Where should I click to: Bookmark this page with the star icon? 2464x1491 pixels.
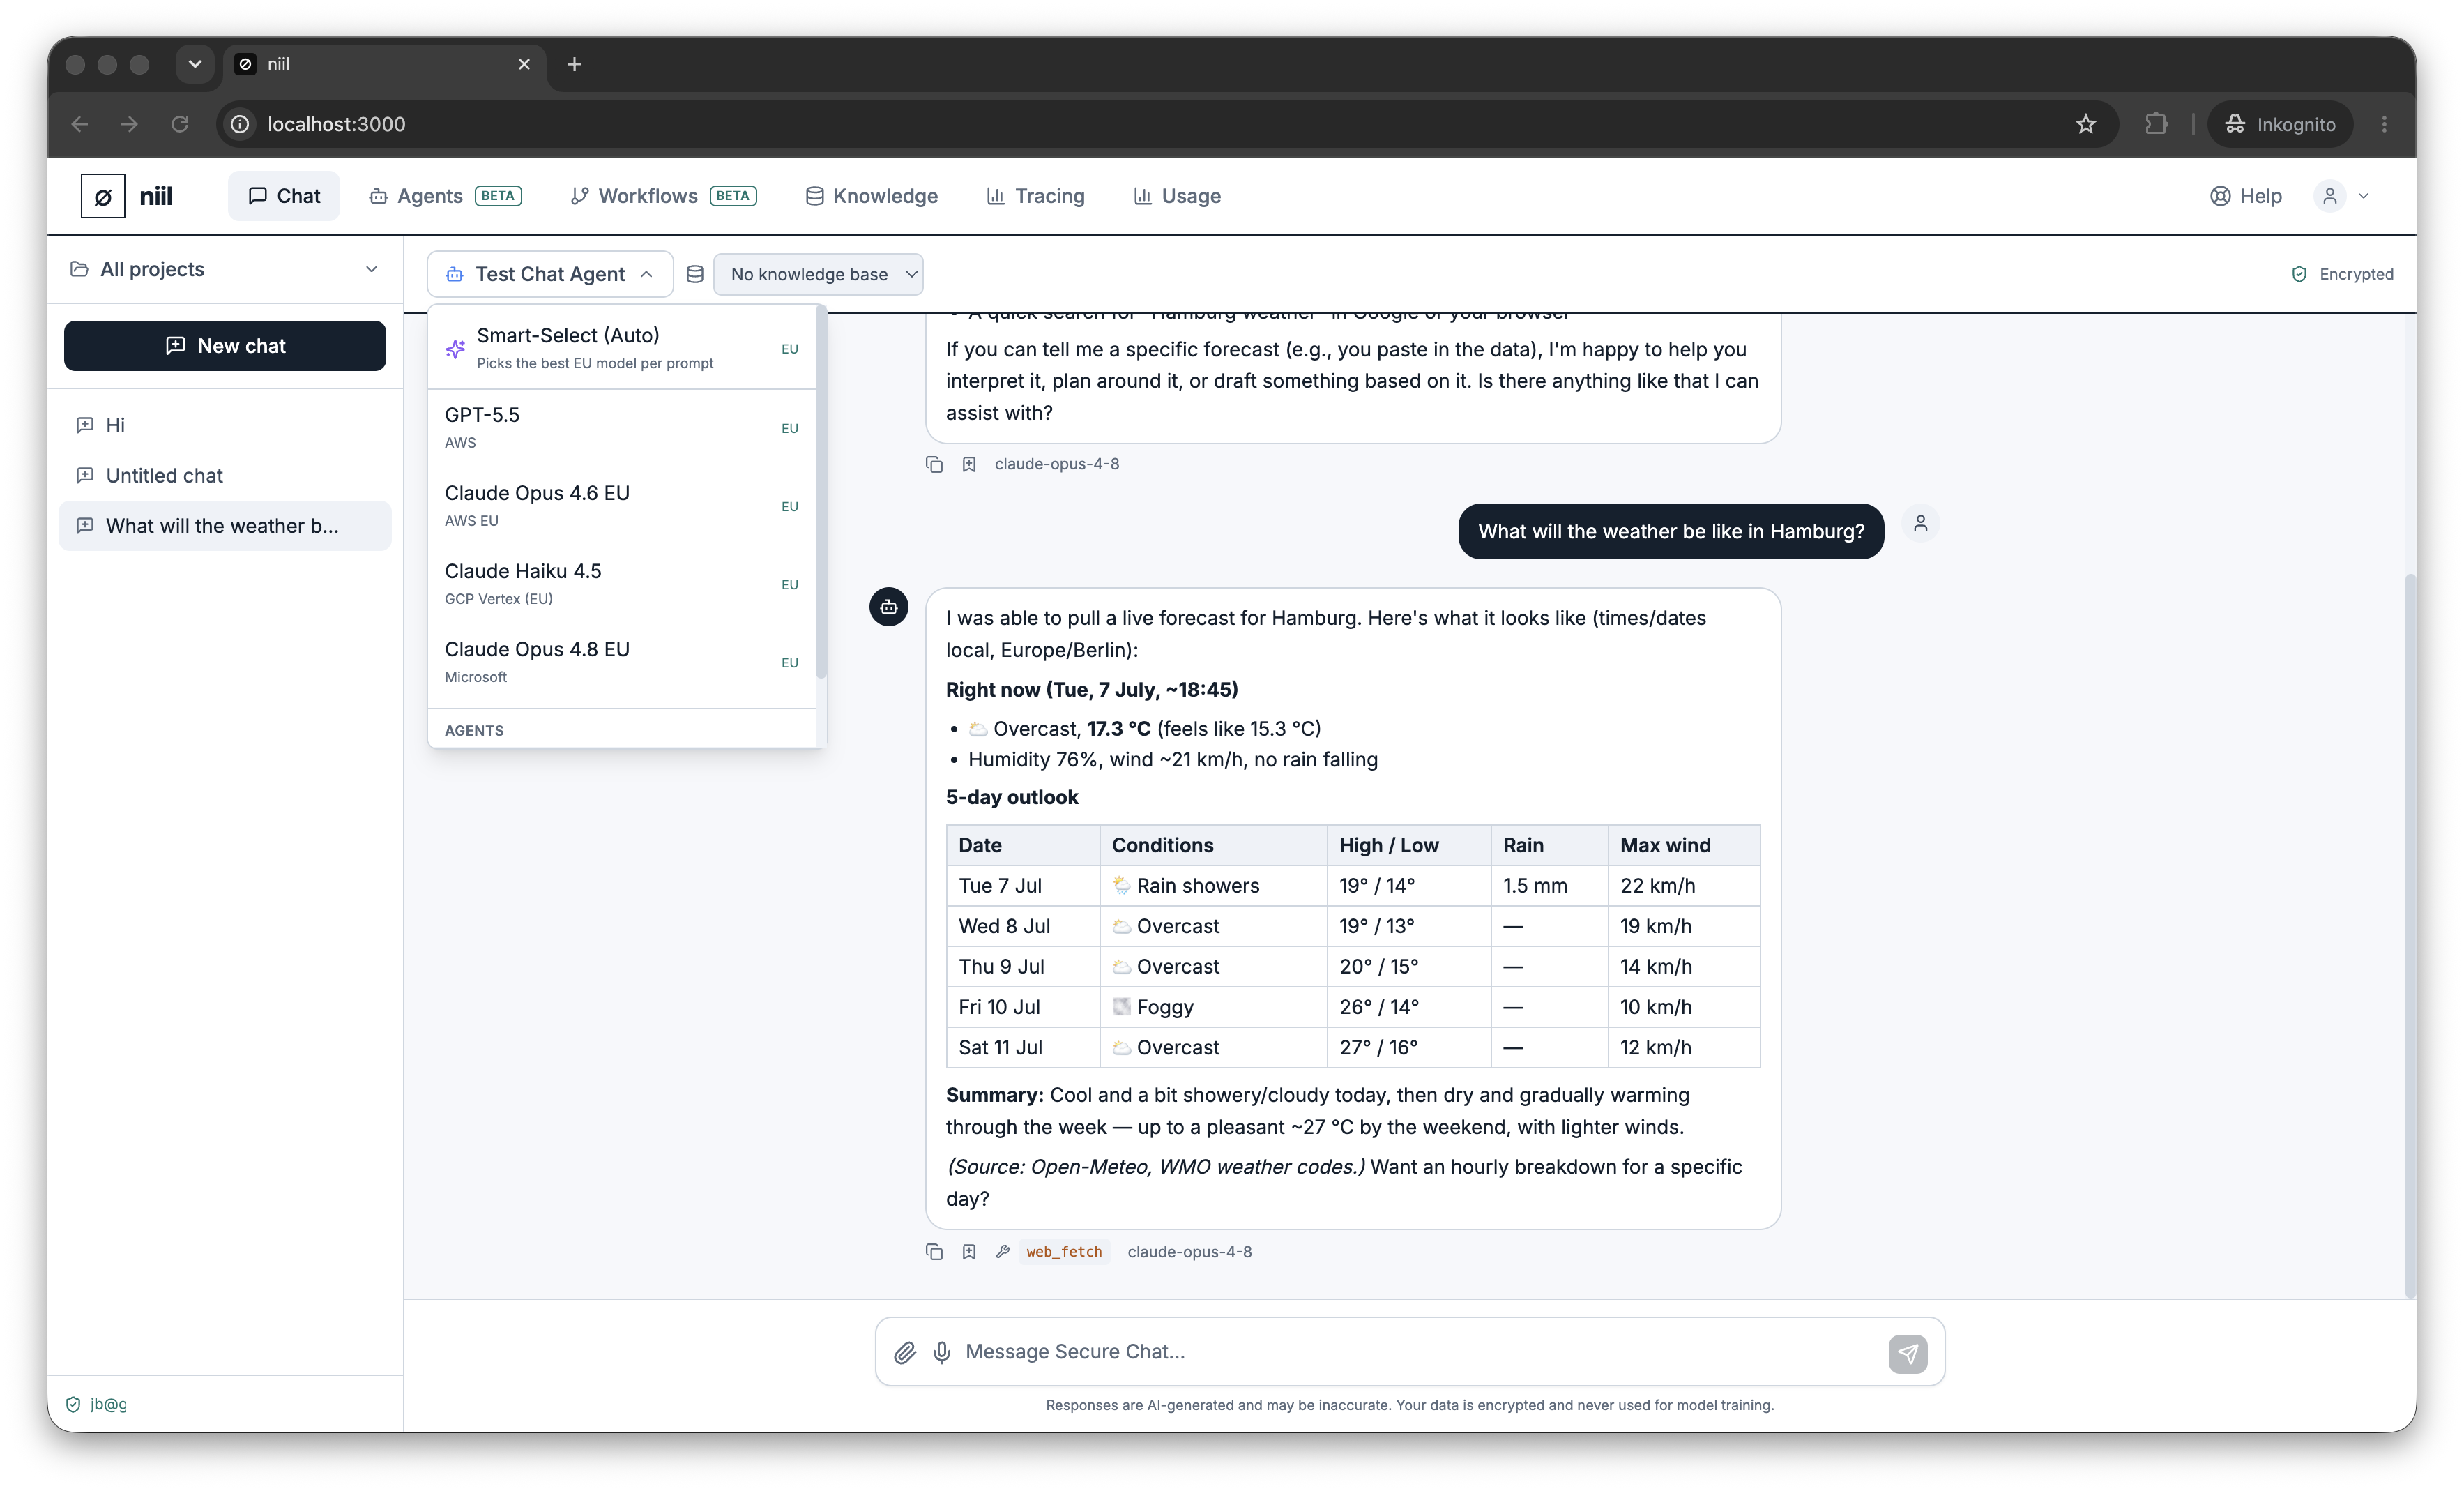[x=2085, y=124]
